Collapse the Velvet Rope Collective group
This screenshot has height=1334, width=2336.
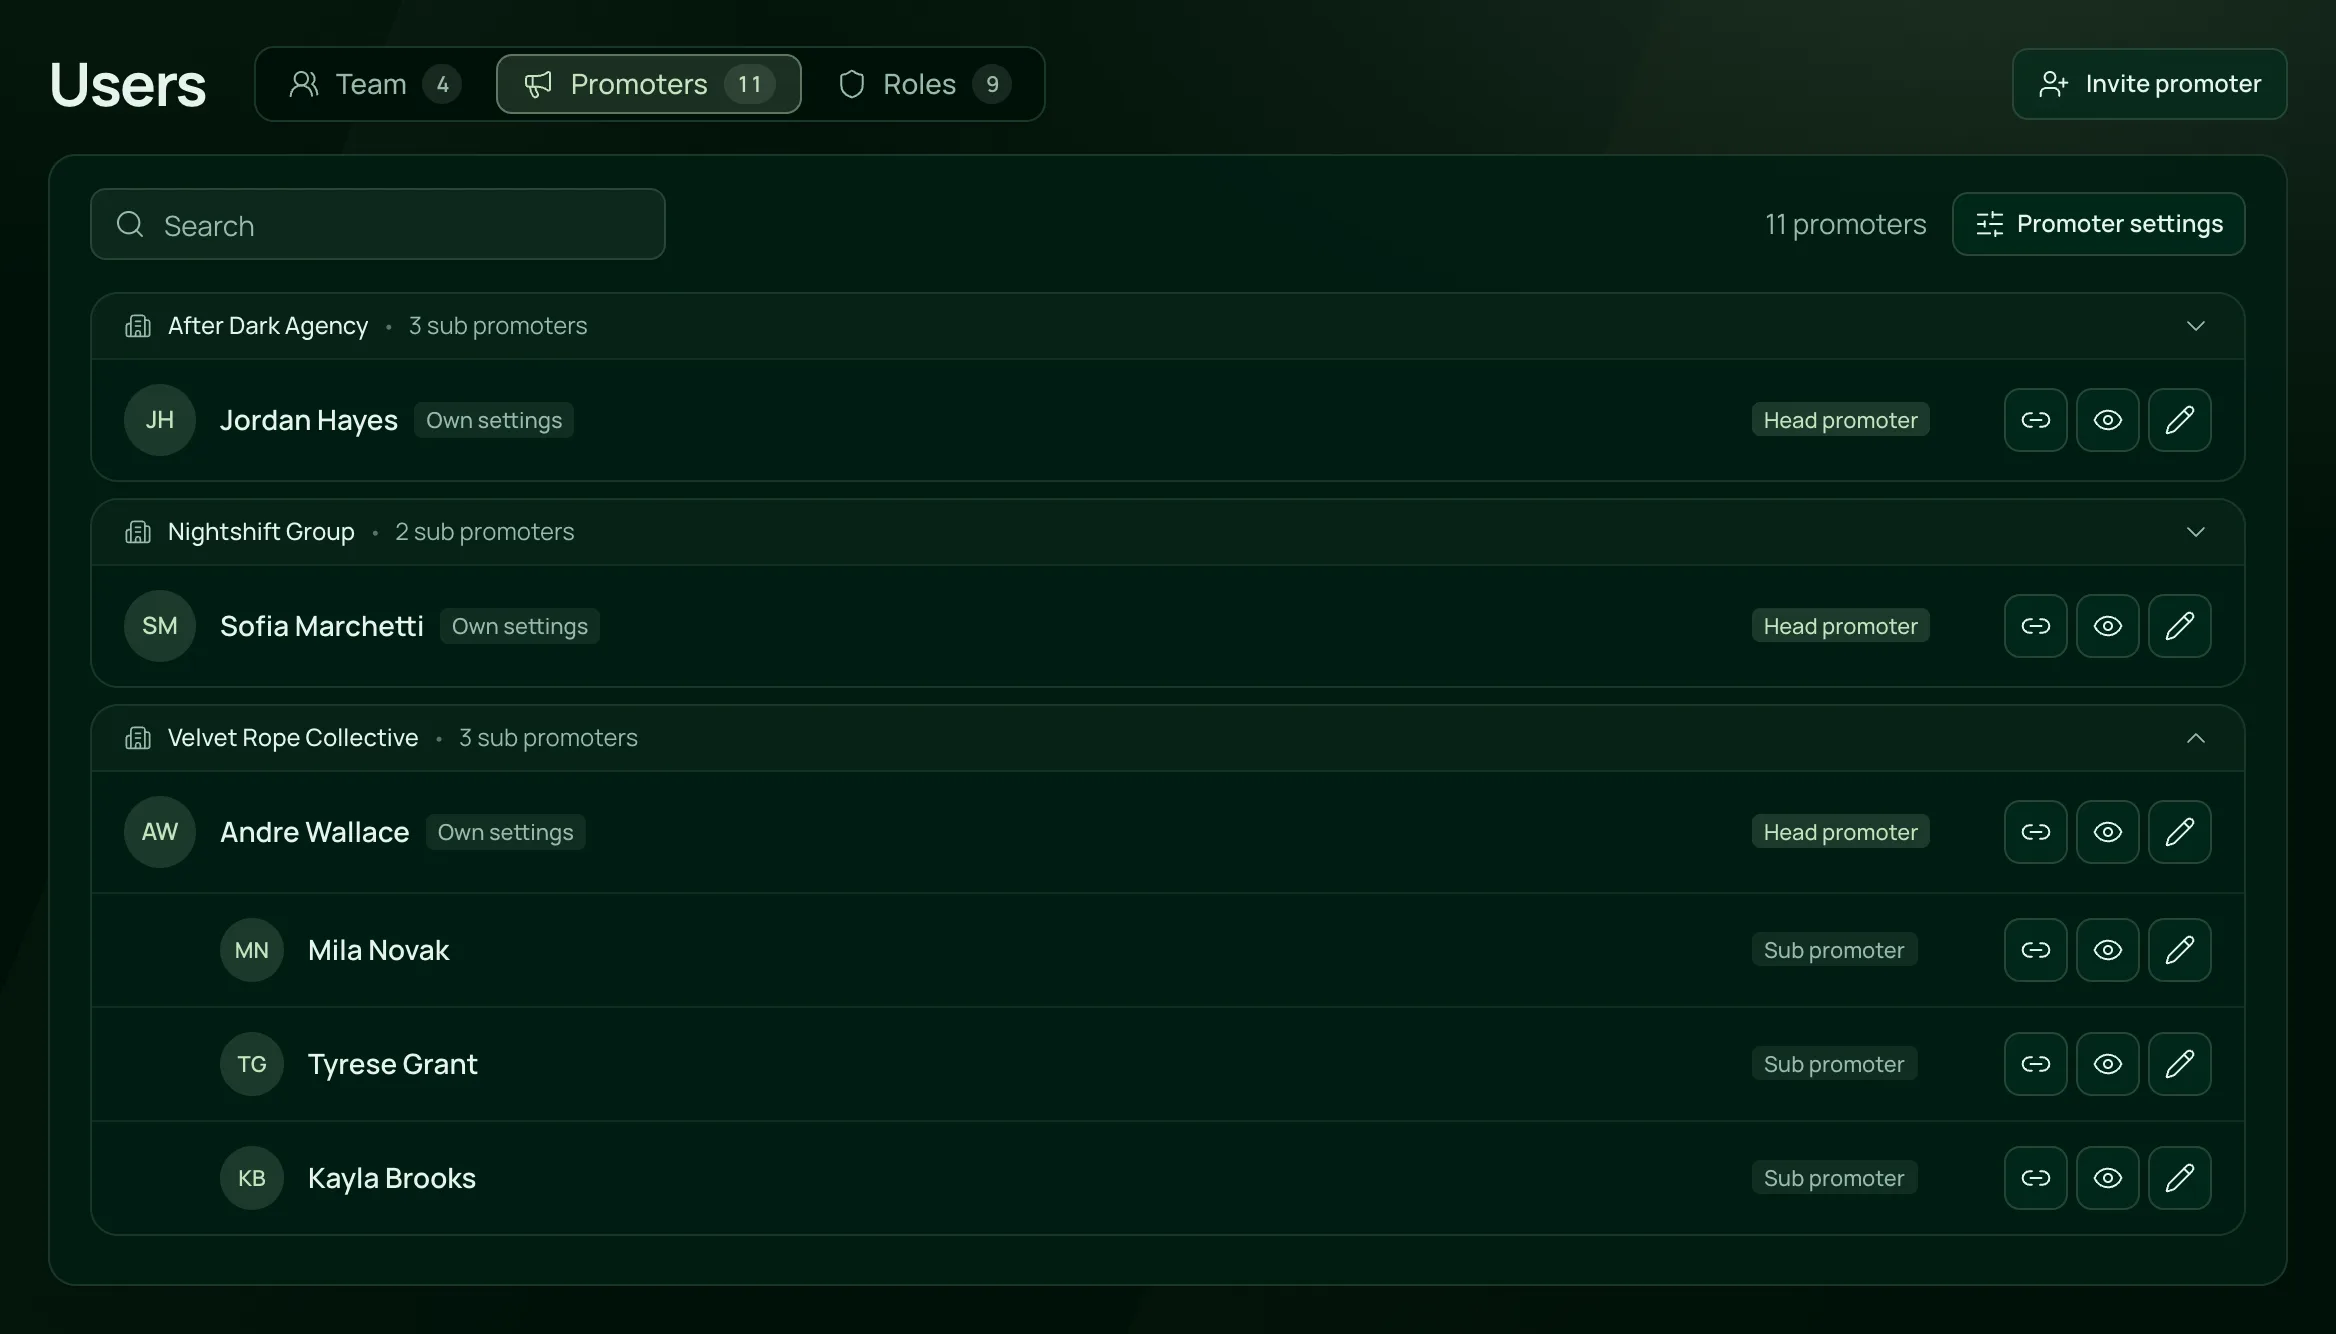tap(2195, 738)
